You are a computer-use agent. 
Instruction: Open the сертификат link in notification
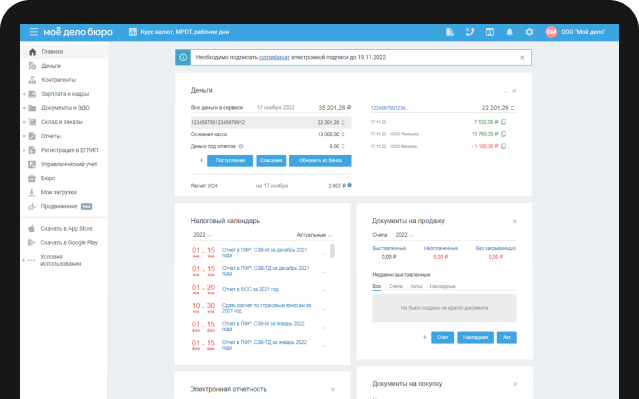coord(274,57)
